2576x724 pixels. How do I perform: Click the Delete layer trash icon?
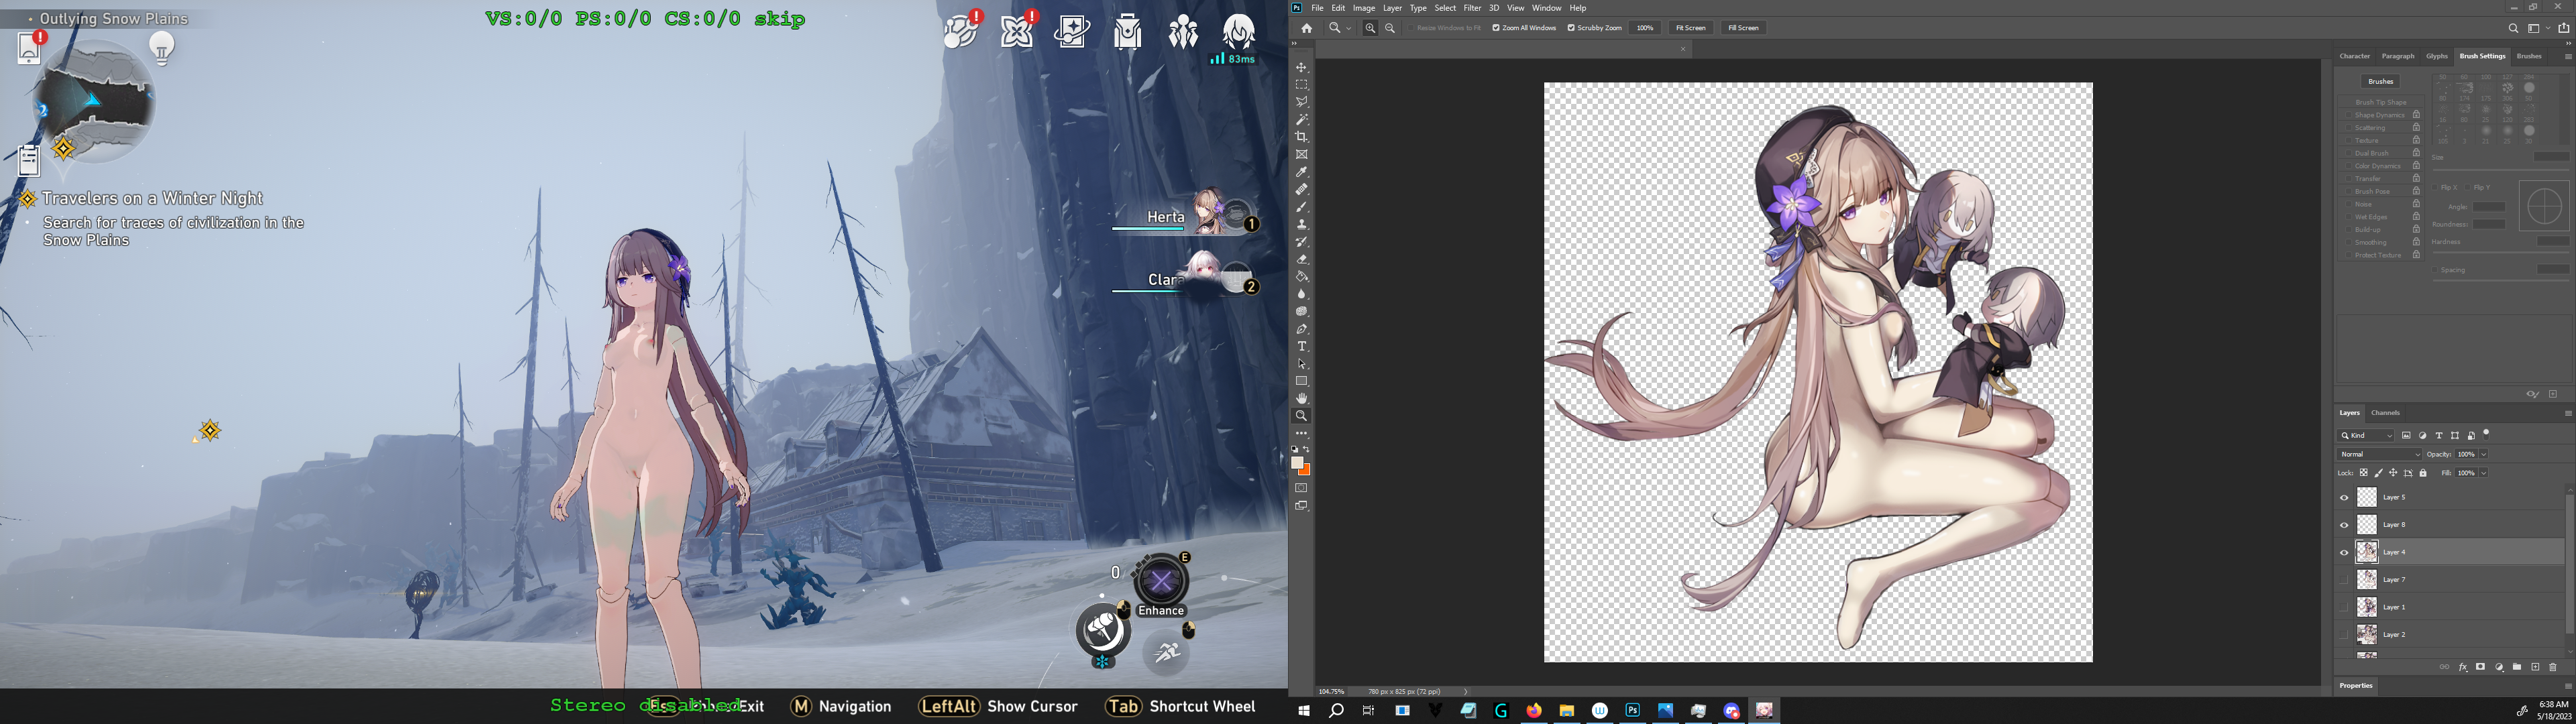[2553, 667]
